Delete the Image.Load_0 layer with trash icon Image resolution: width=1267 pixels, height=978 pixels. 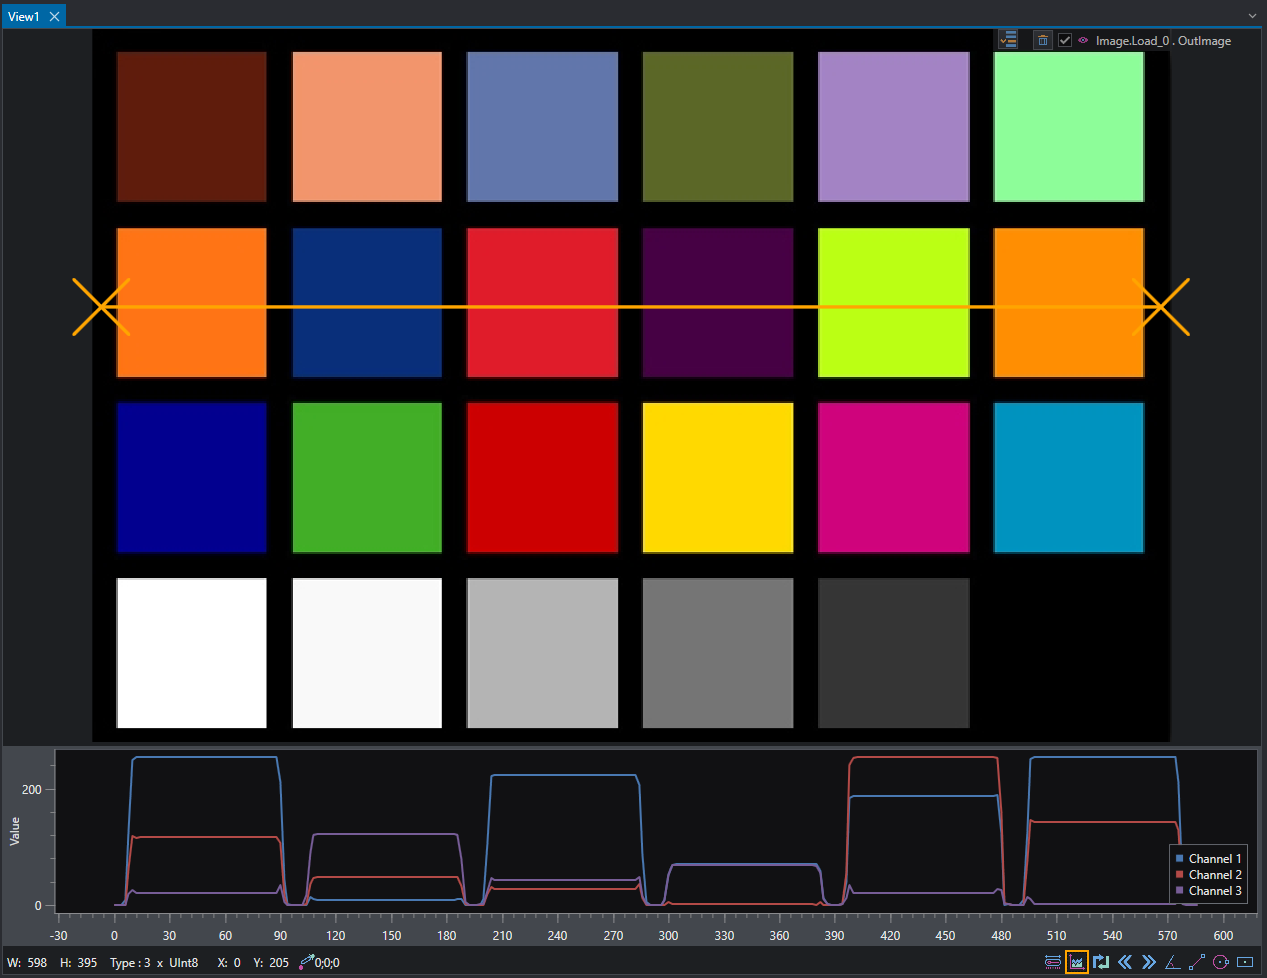click(1043, 40)
